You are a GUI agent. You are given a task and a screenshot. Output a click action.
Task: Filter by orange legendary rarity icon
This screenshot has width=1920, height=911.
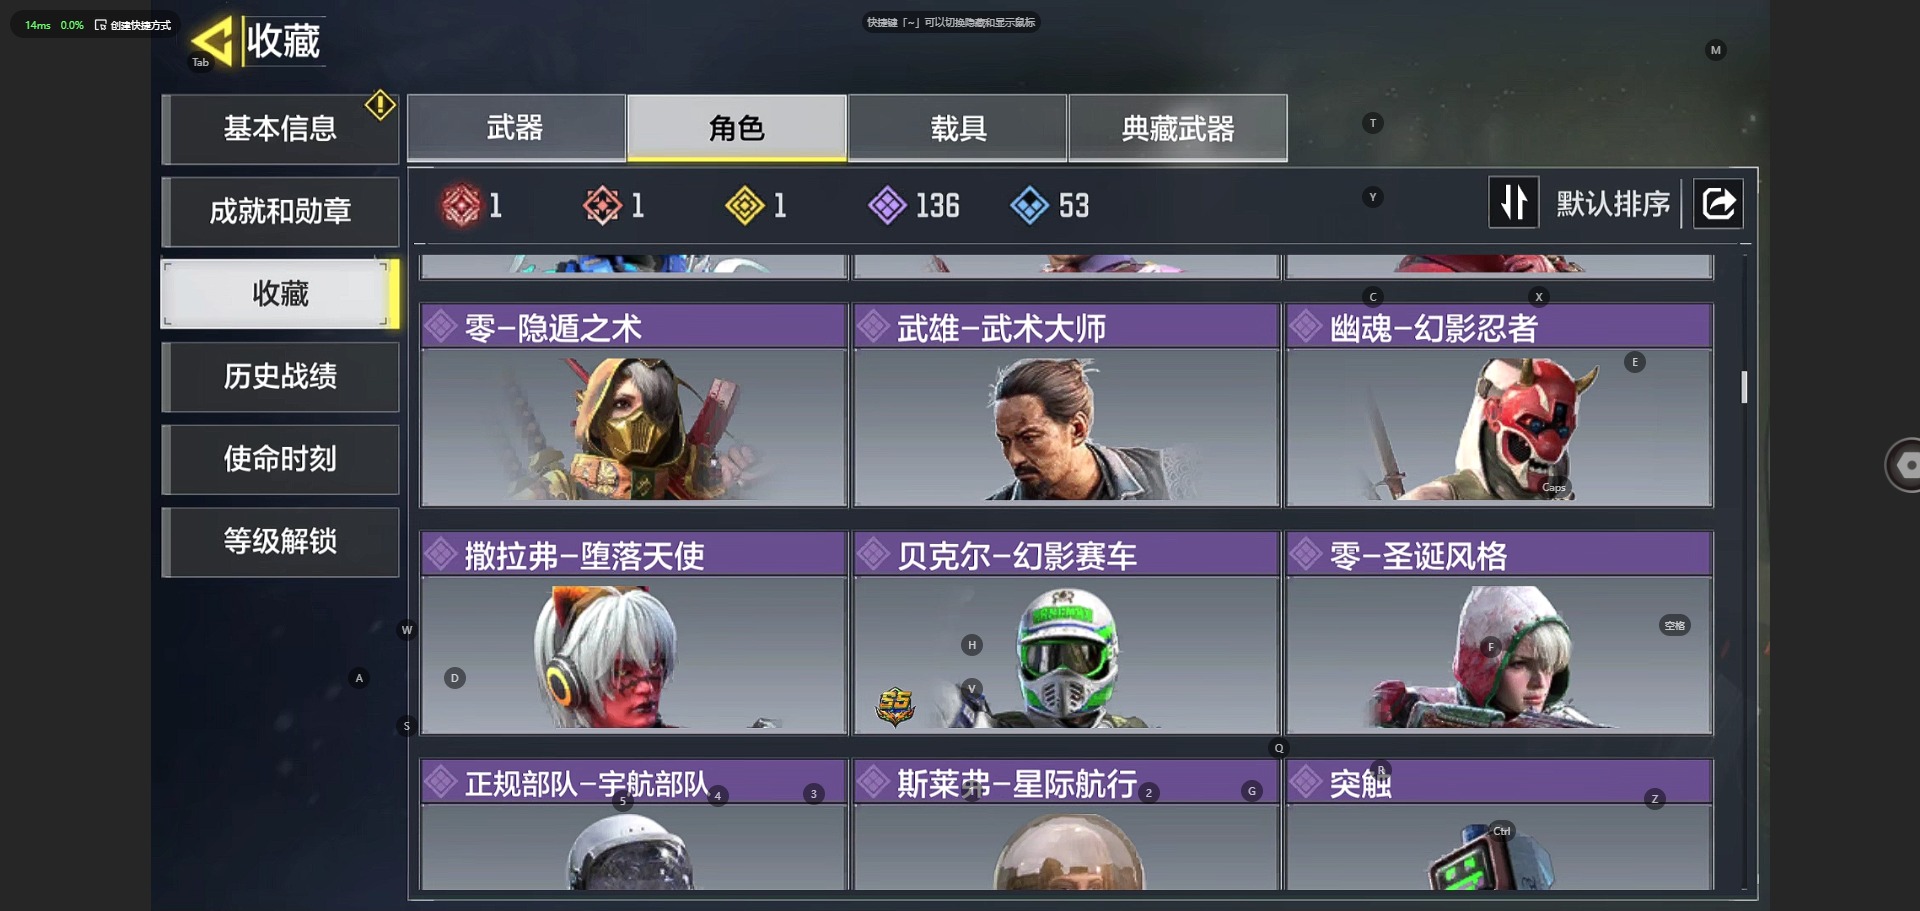pos(602,206)
